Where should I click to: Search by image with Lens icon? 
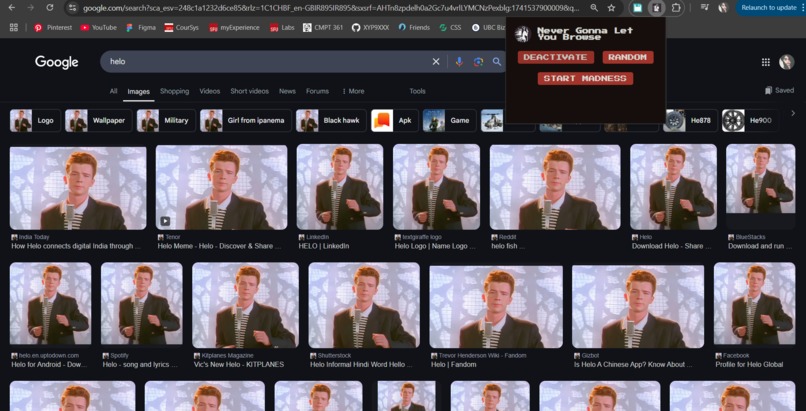tap(479, 62)
